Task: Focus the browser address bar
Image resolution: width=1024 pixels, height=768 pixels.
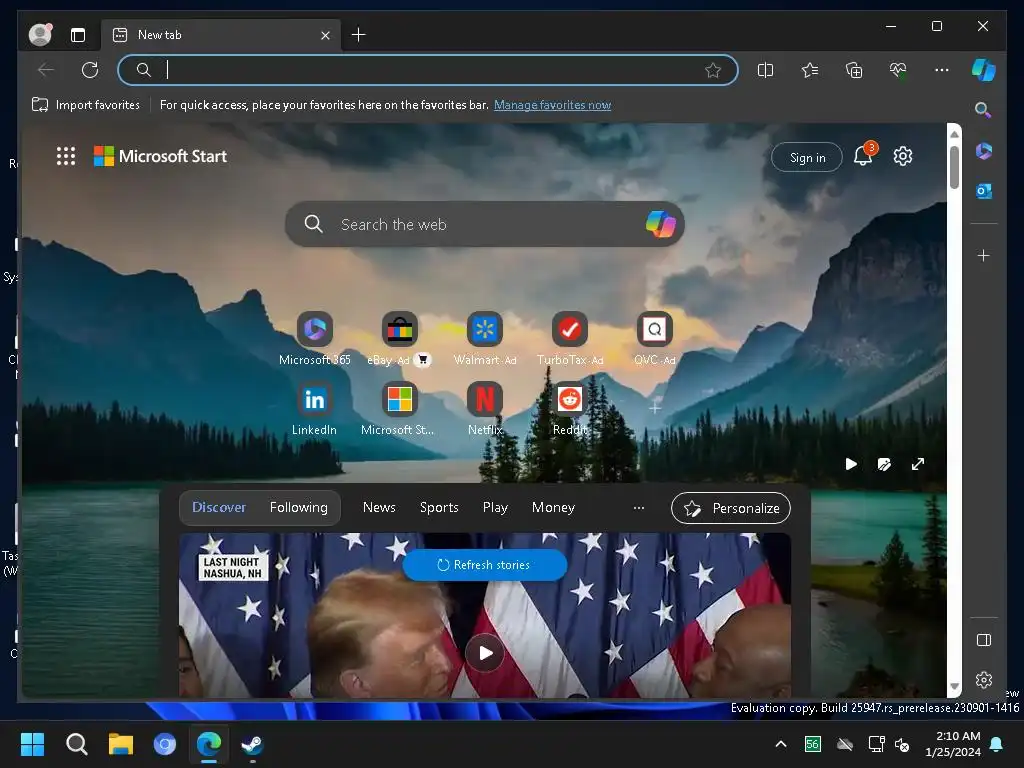Action: click(x=428, y=70)
